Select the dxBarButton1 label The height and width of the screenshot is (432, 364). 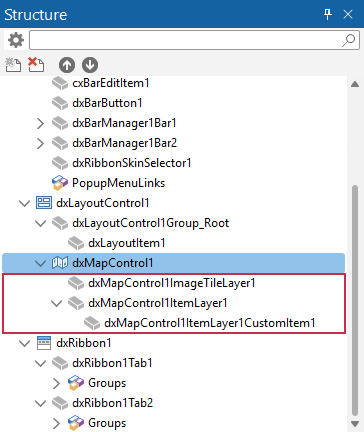(x=107, y=103)
